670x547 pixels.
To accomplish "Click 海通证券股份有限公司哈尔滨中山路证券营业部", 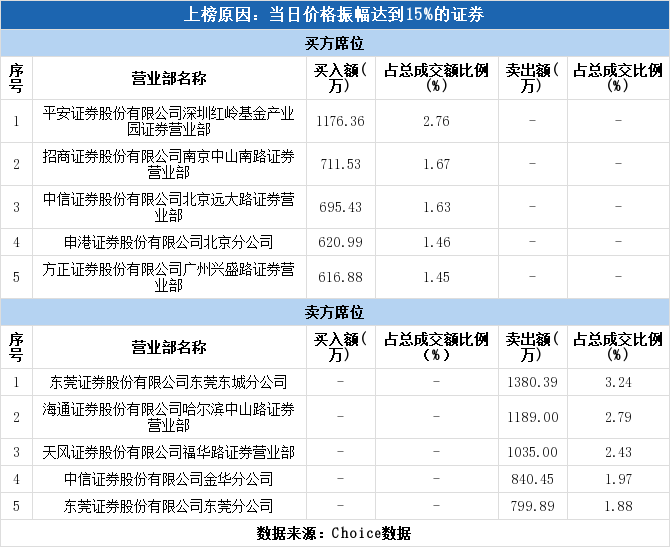I will [x=168, y=417].
